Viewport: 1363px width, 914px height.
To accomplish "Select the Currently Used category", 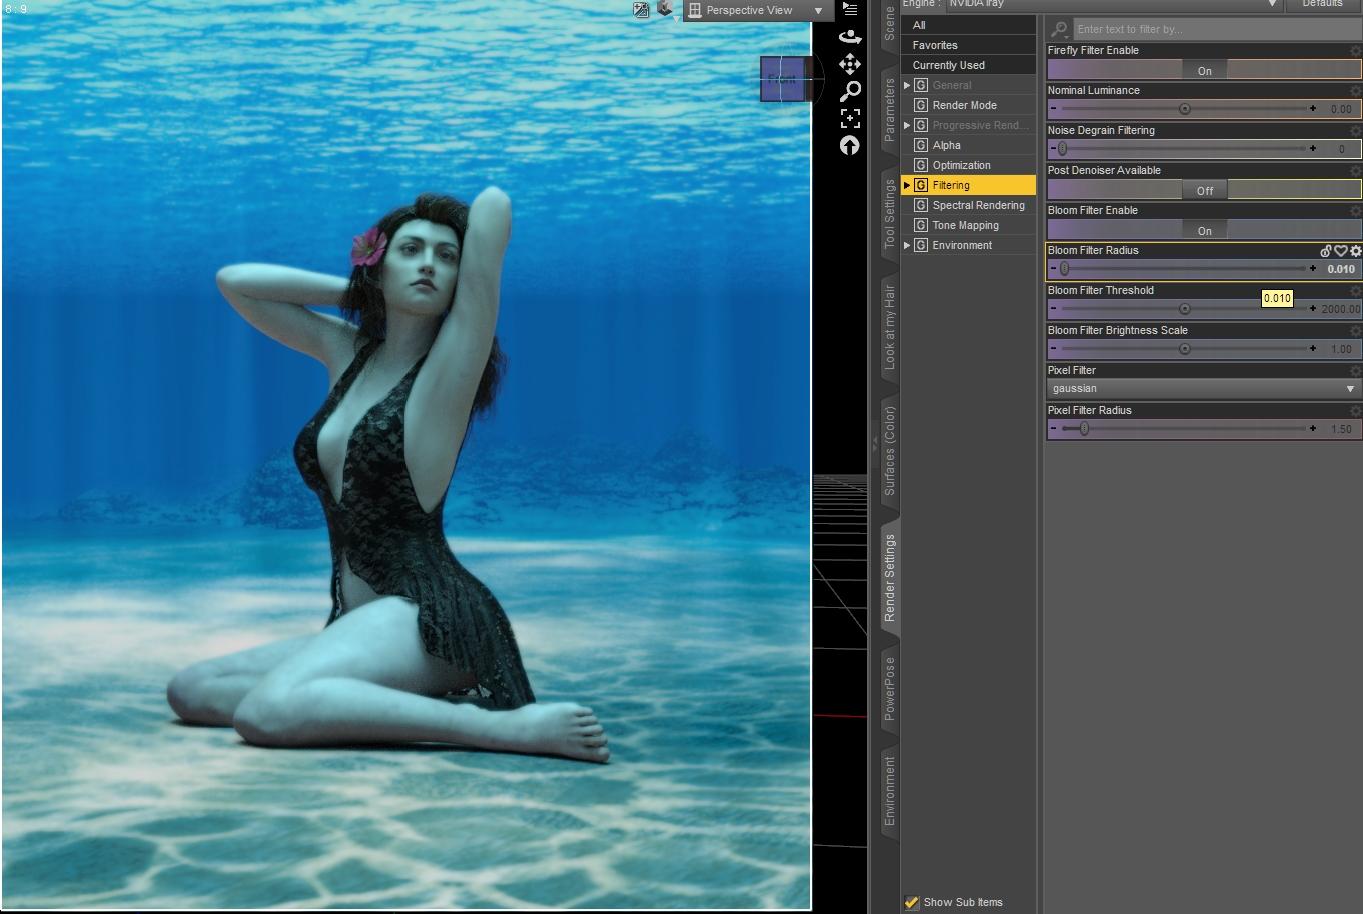I will [969, 65].
